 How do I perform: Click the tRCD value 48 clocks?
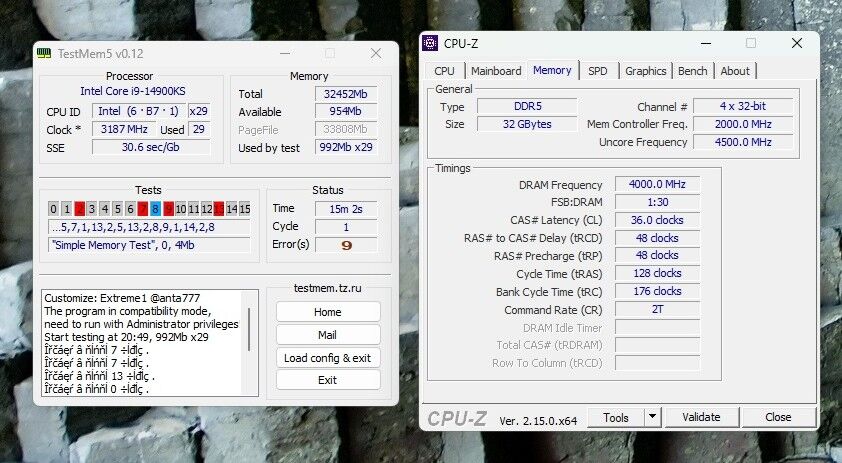pos(657,238)
